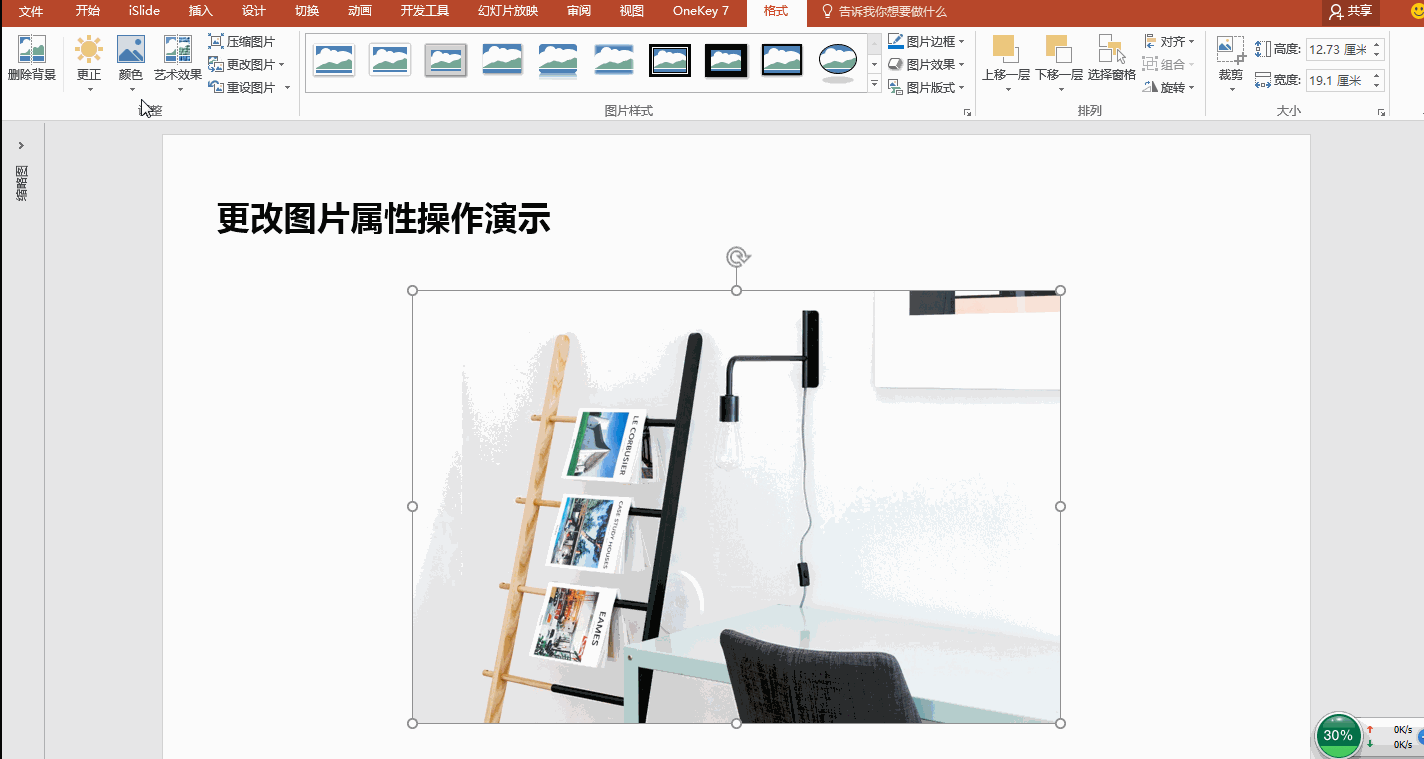Apply the sixth picture style thumbnail
Image resolution: width=1424 pixels, height=759 pixels.
point(614,60)
